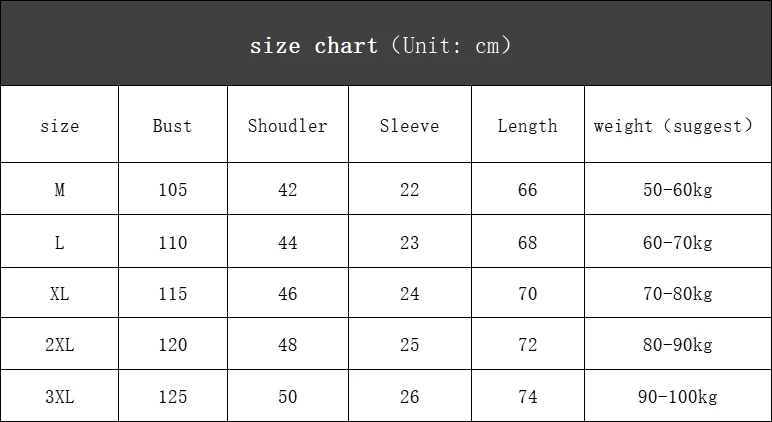Viewport: 772px width, 422px height.
Task: Click the 'Sleeve' column header
Action: [409, 126]
